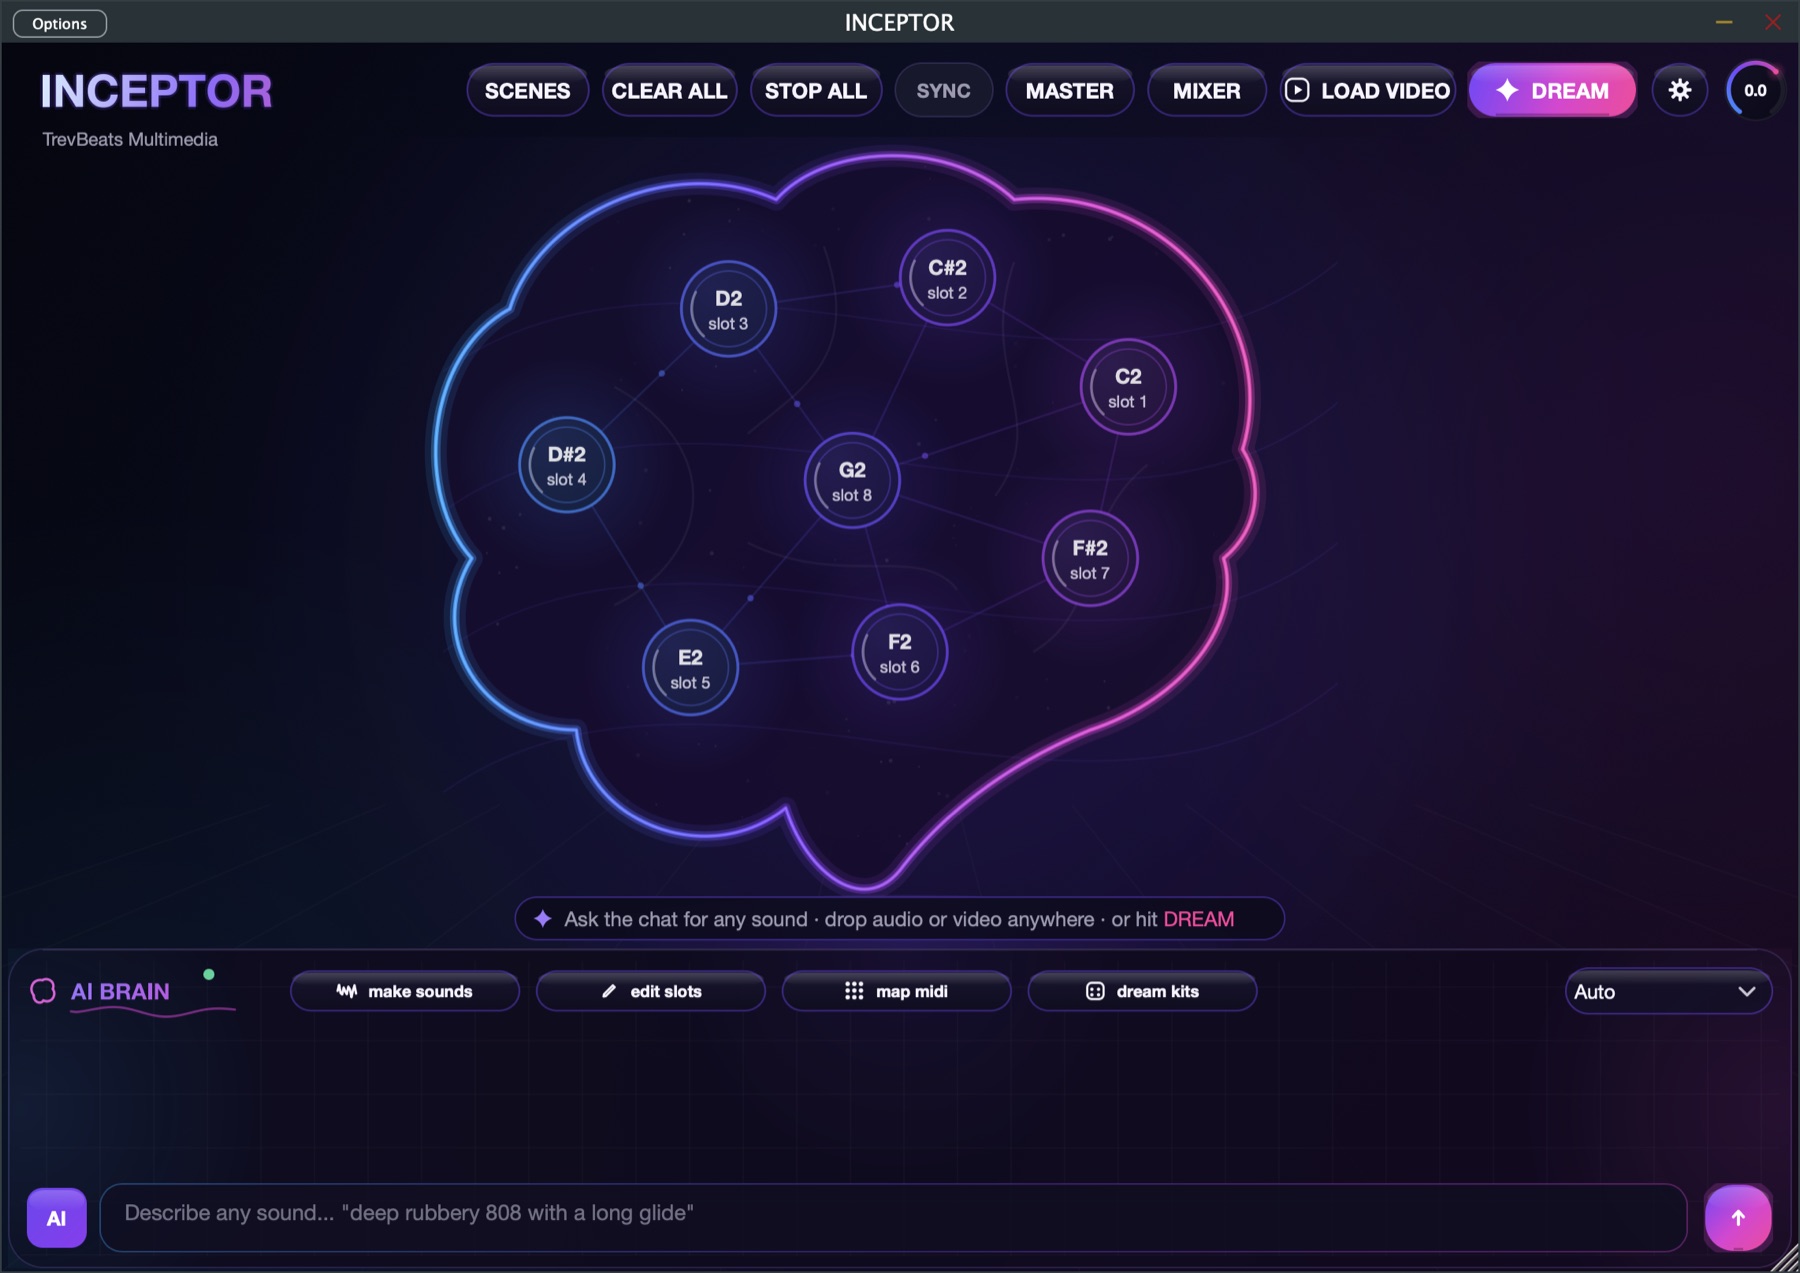This screenshot has height=1273, width=1800.
Task: Select the map midi chip
Action: pyautogui.click(x=896, y=991)
